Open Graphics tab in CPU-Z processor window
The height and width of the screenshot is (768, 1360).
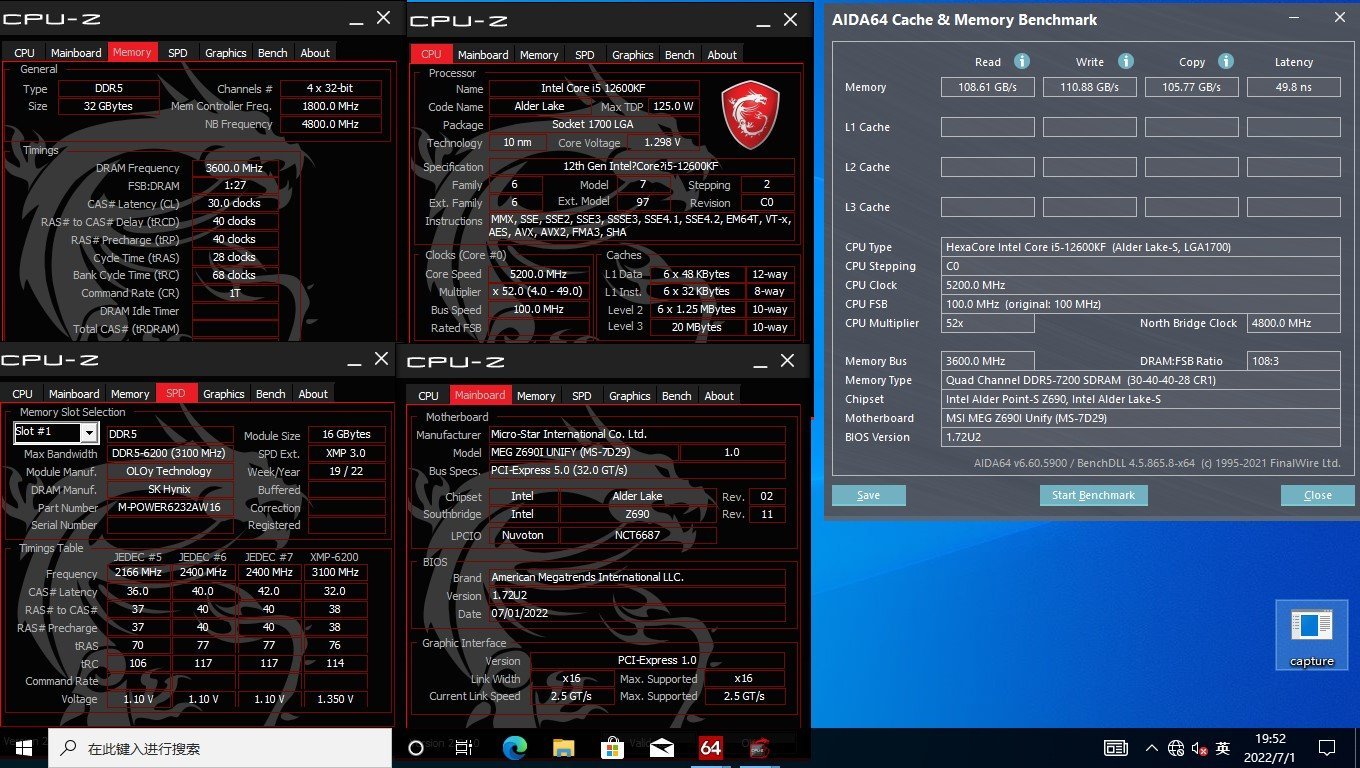click(632, 55)
